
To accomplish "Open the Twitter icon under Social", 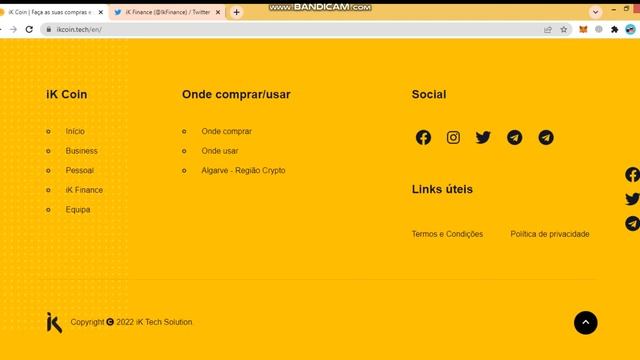I will [483, 138].
